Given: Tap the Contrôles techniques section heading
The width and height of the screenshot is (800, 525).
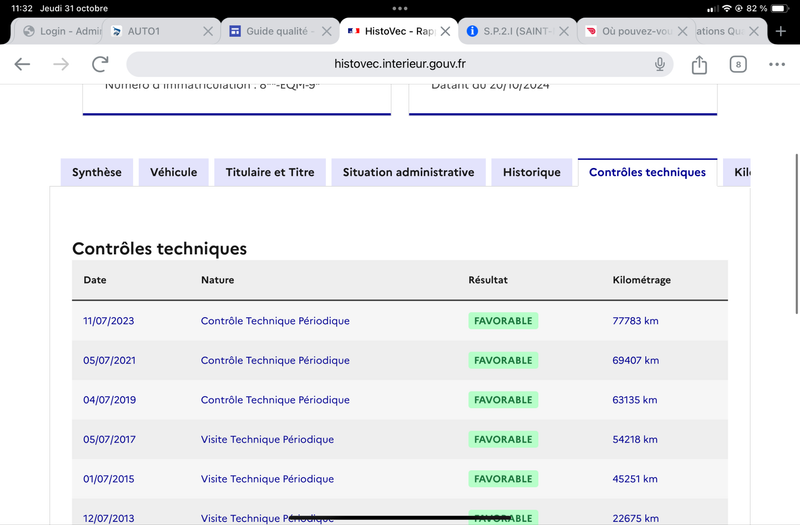Looking at the screenshot, I should pyautogui.click(x=159, y=248).
